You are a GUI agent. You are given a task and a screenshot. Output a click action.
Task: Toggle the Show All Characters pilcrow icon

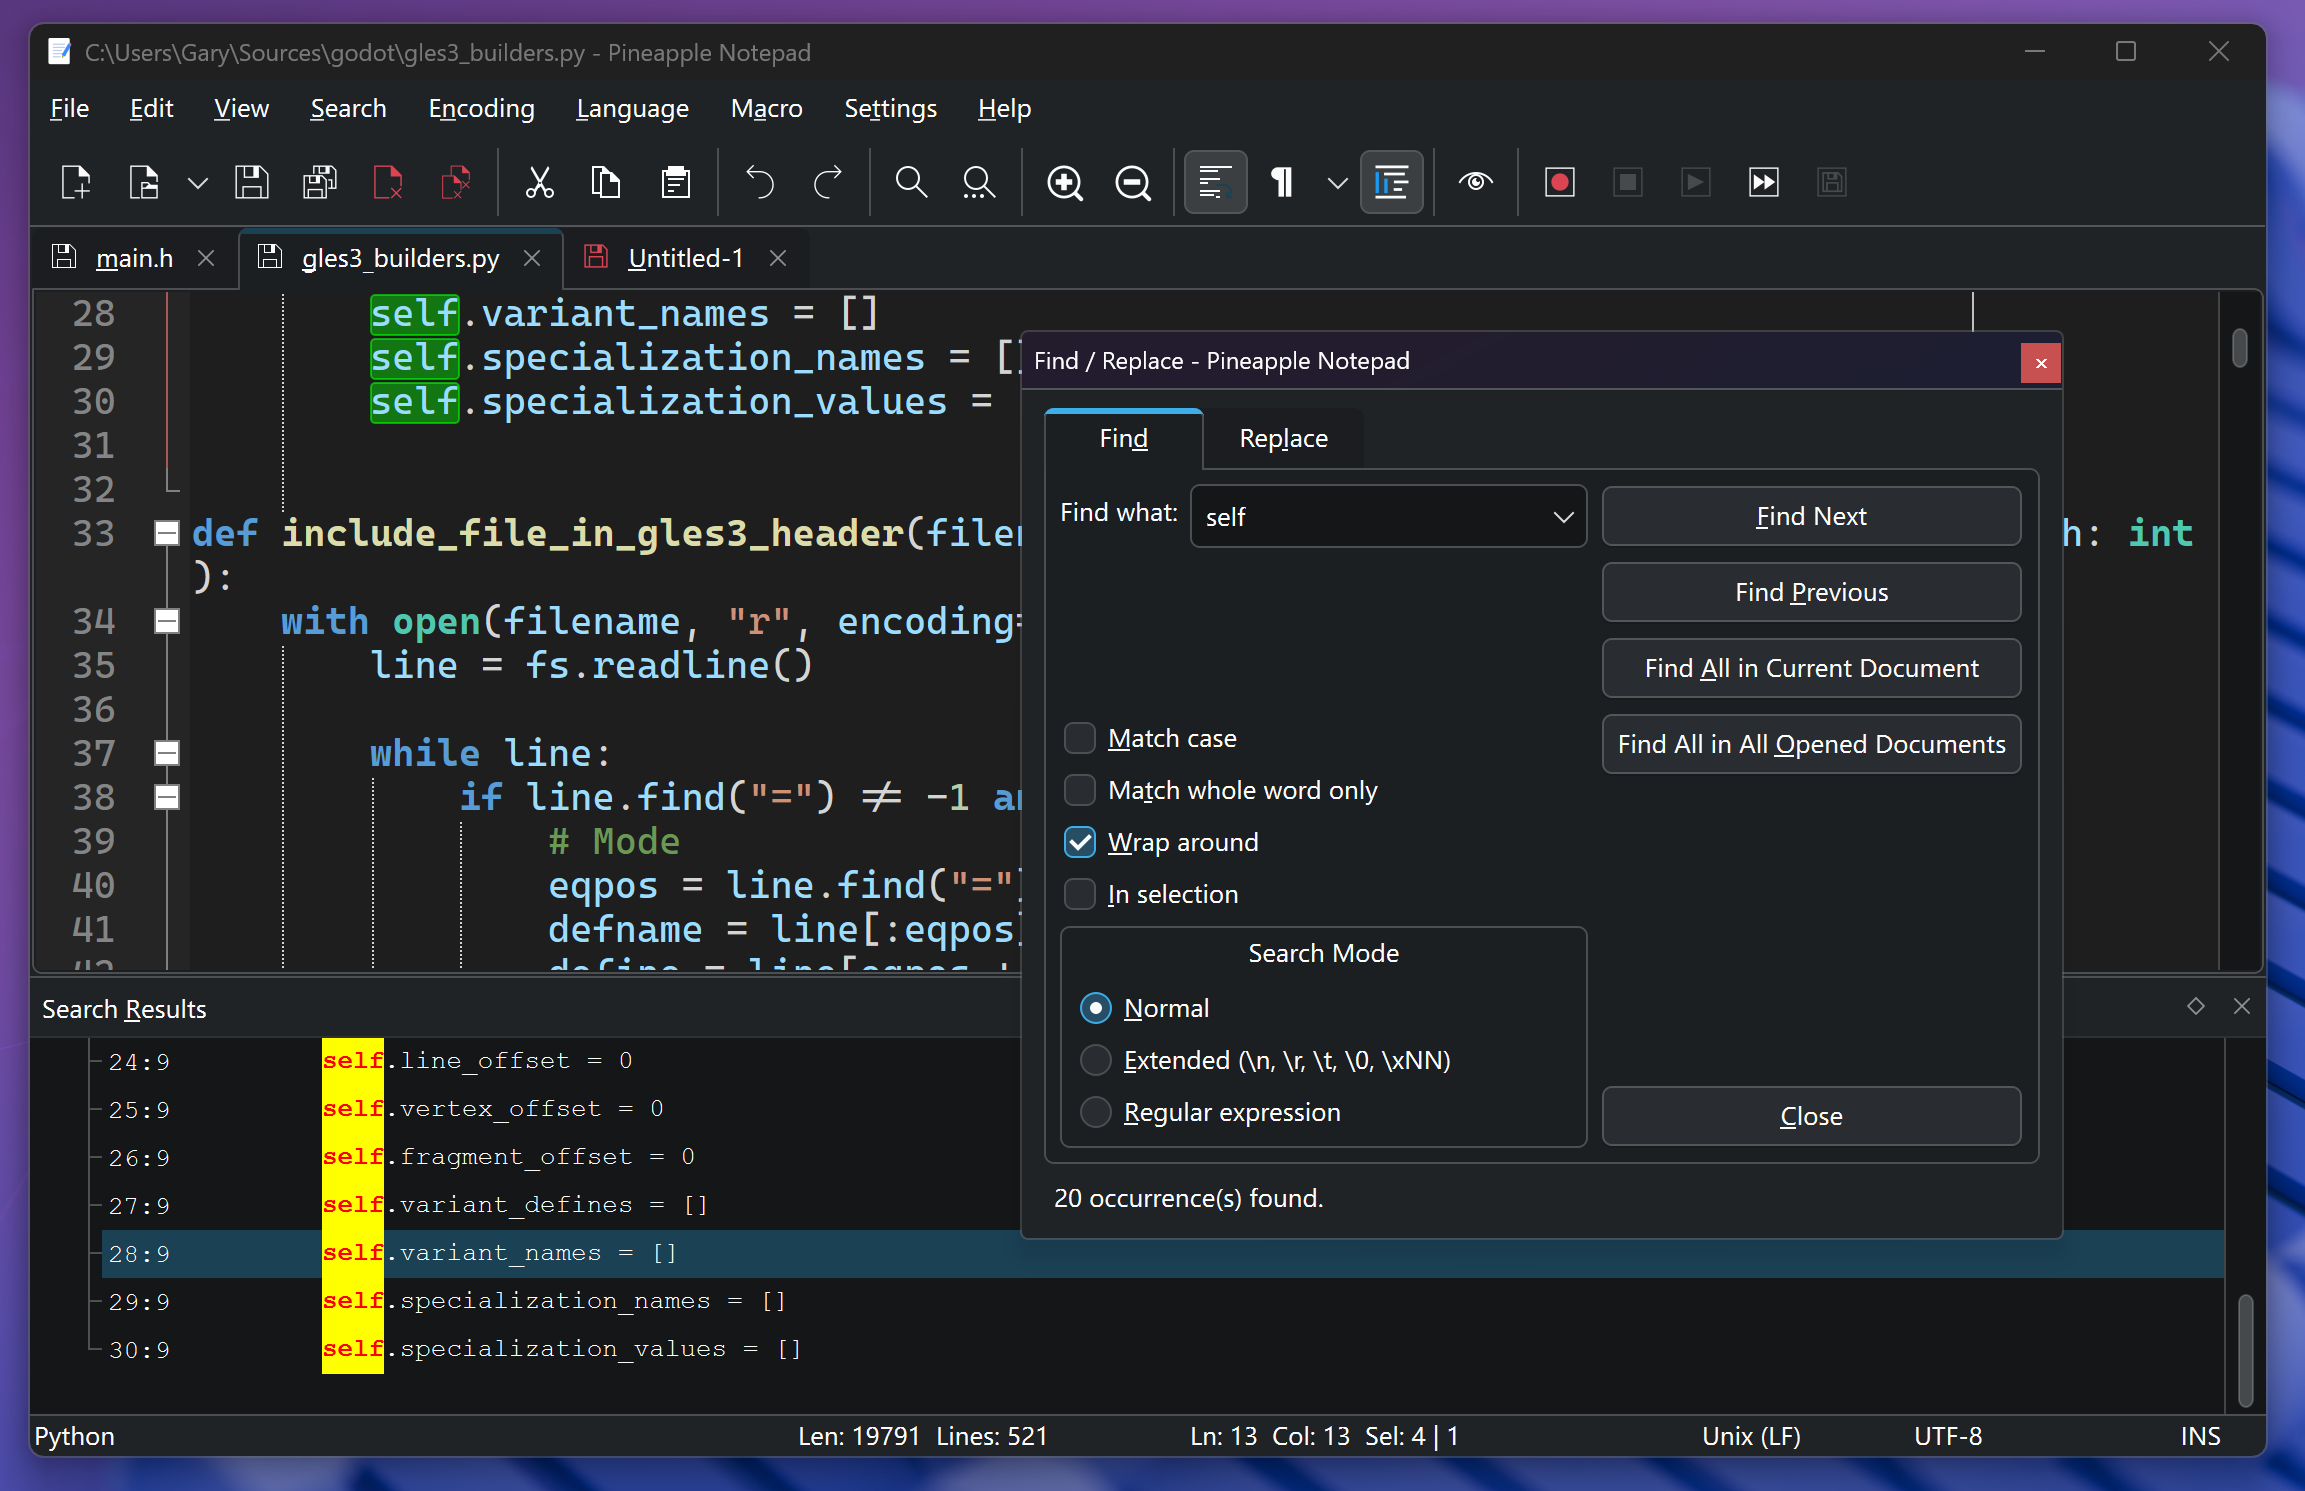1282,183
